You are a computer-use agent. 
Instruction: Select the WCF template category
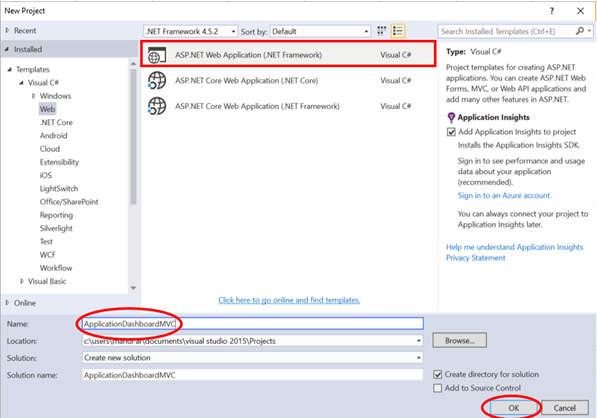pos(47,255)
